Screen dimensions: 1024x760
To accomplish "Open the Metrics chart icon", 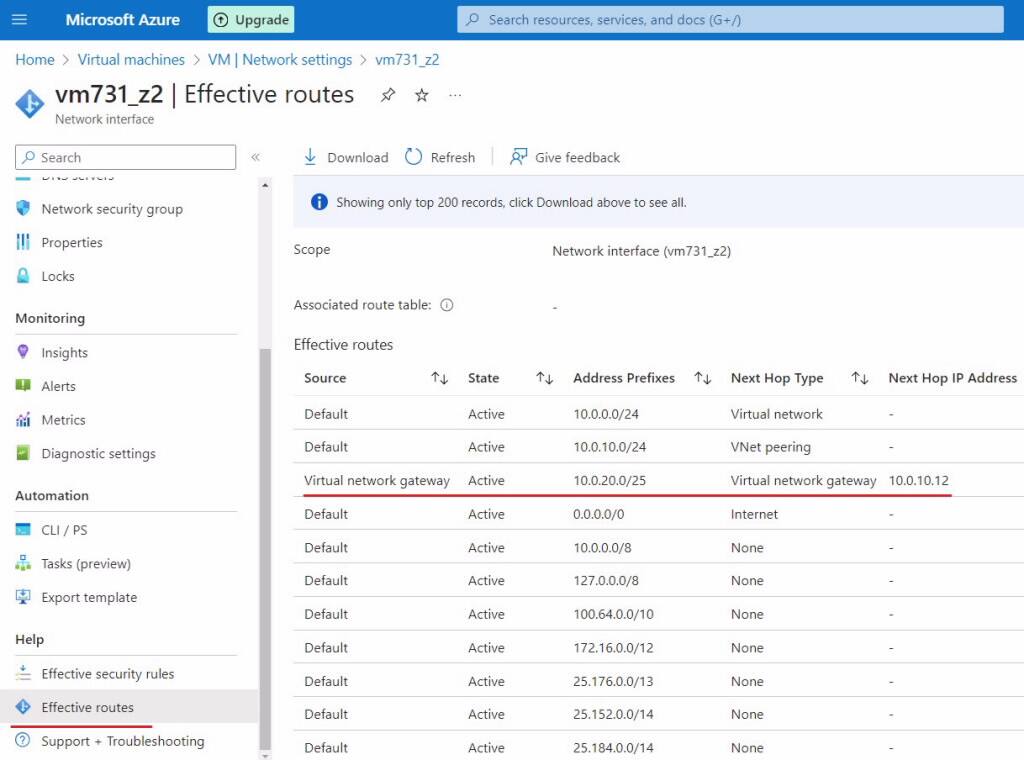I will (x=22, y=420).
